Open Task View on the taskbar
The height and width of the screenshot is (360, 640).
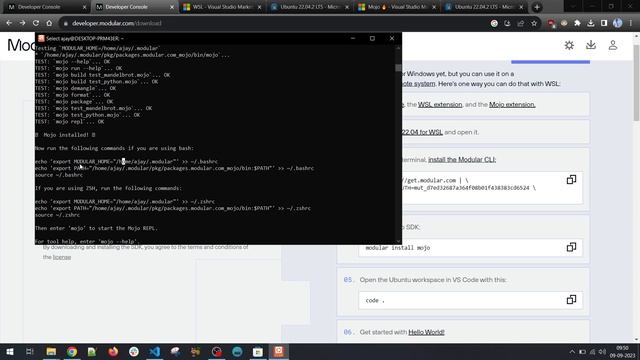point(29,351)
